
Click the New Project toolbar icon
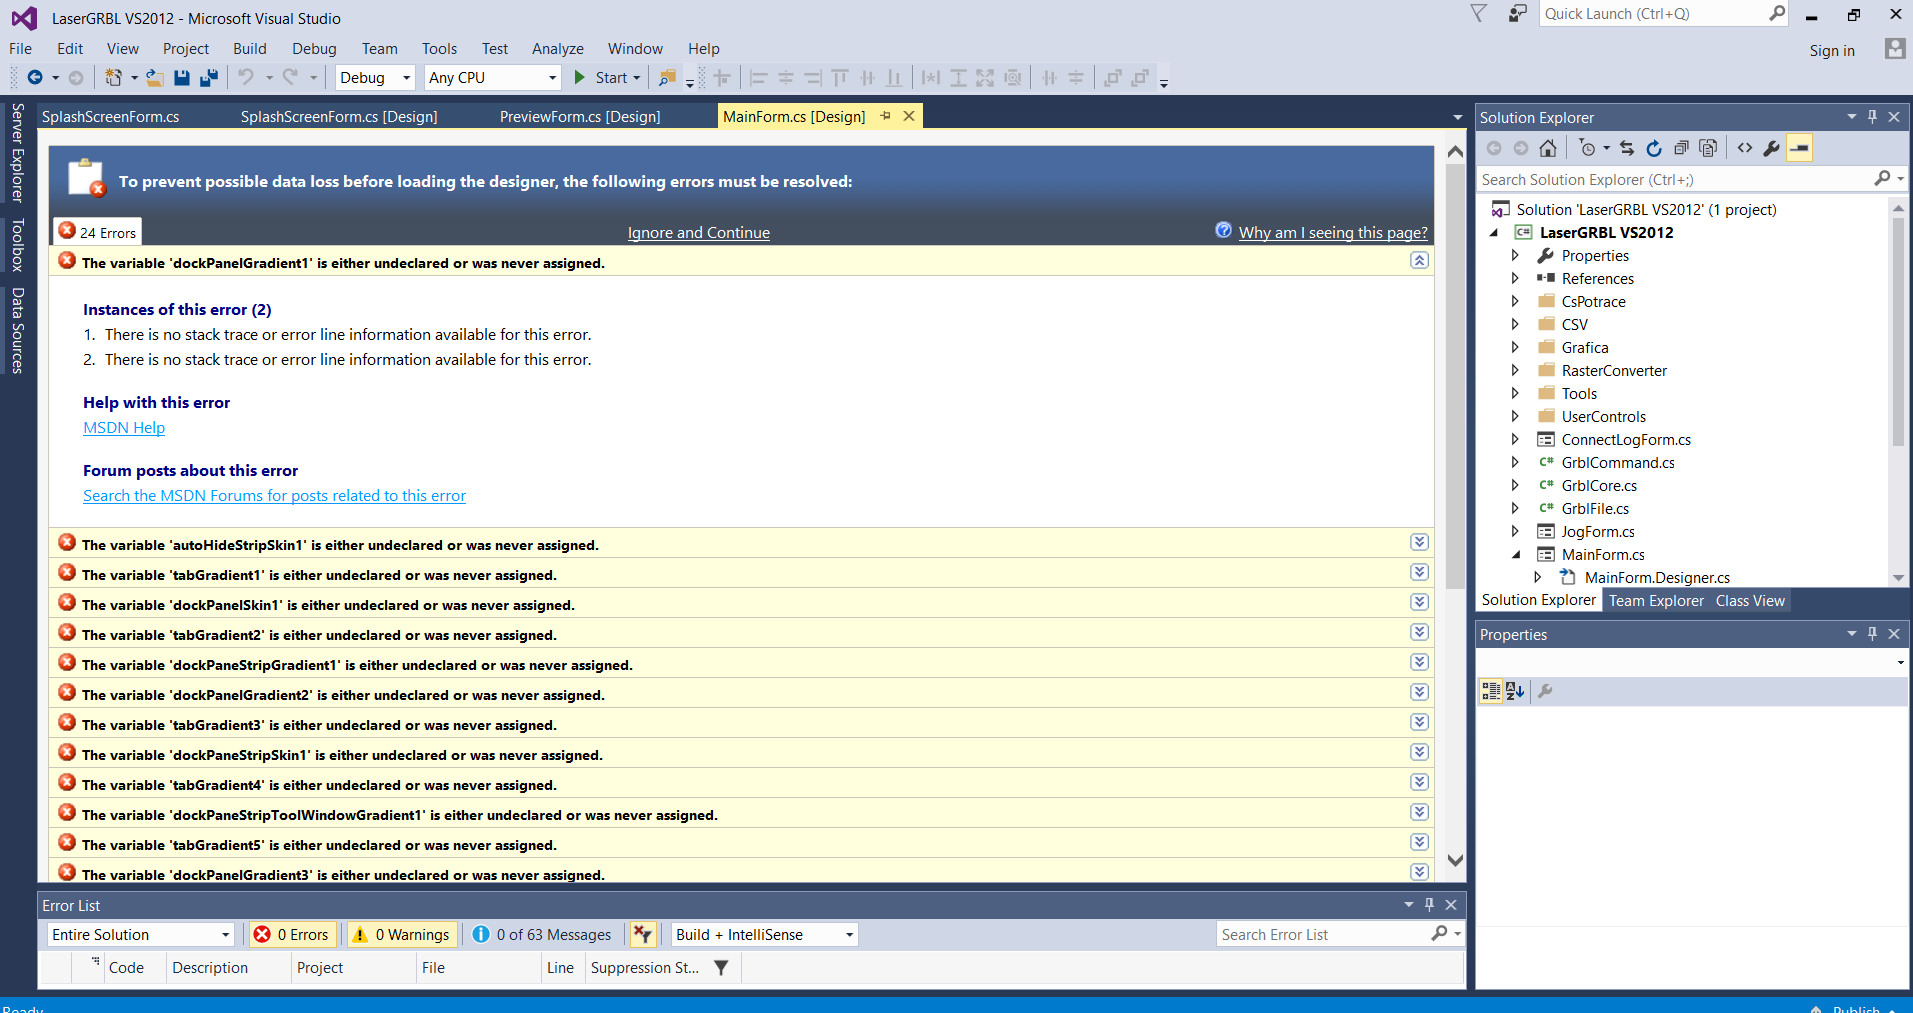click(113, 78)
